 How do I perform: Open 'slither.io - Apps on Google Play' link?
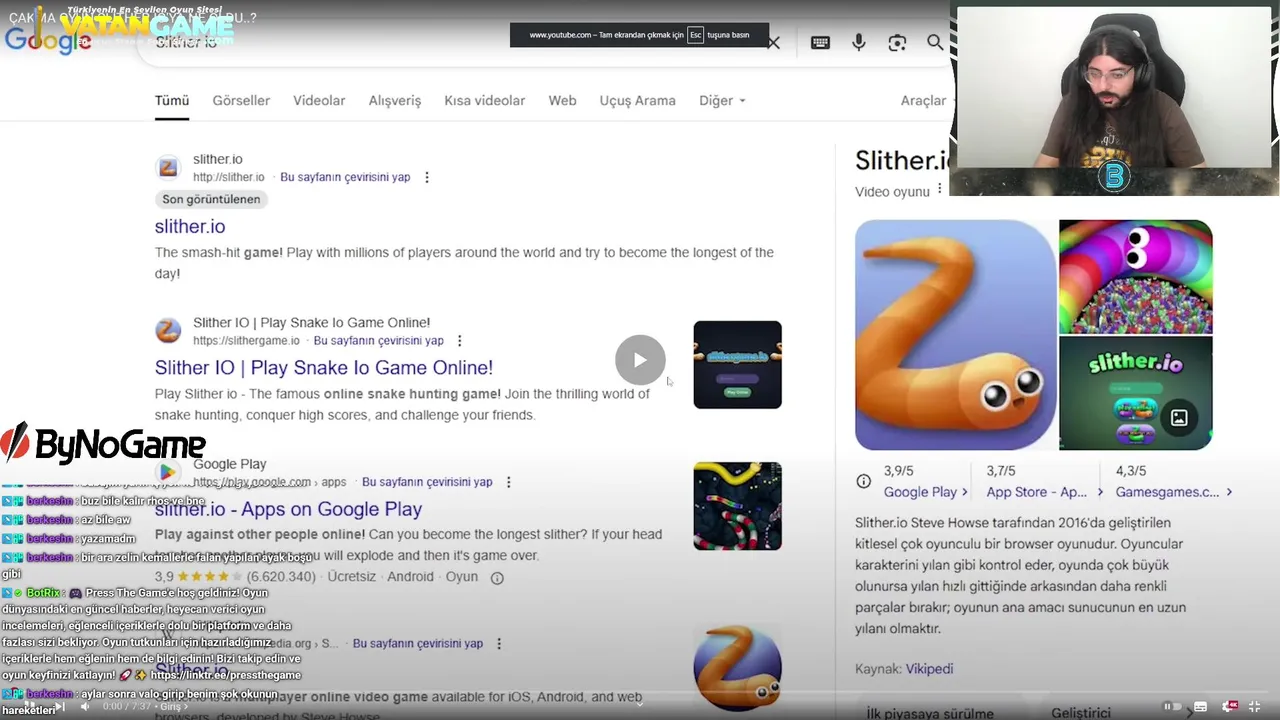tap(289, 509)
